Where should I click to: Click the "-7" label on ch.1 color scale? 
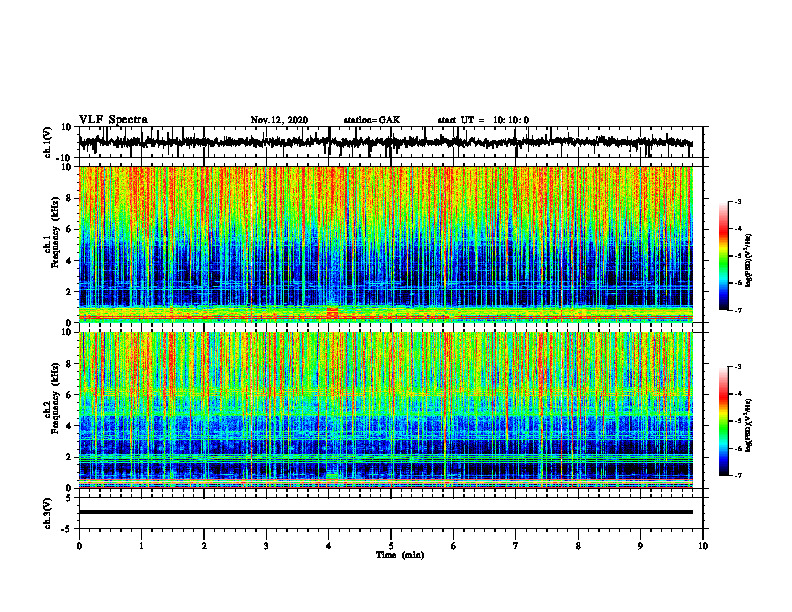(737, 310)
